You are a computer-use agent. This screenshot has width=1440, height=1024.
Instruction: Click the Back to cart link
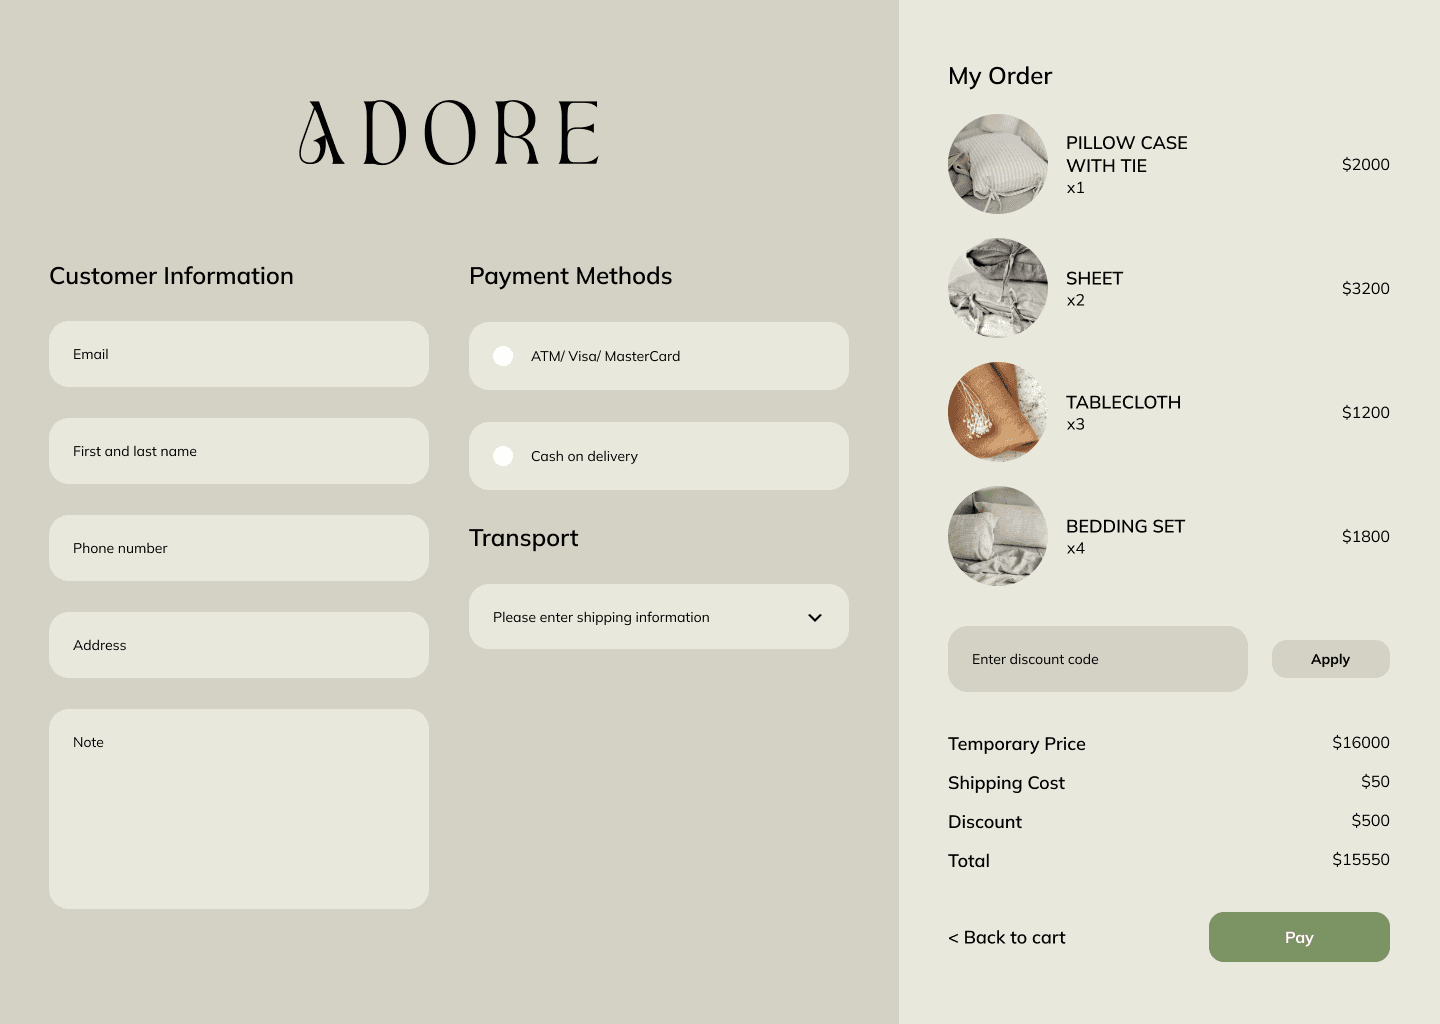(x=1006, y=937)
